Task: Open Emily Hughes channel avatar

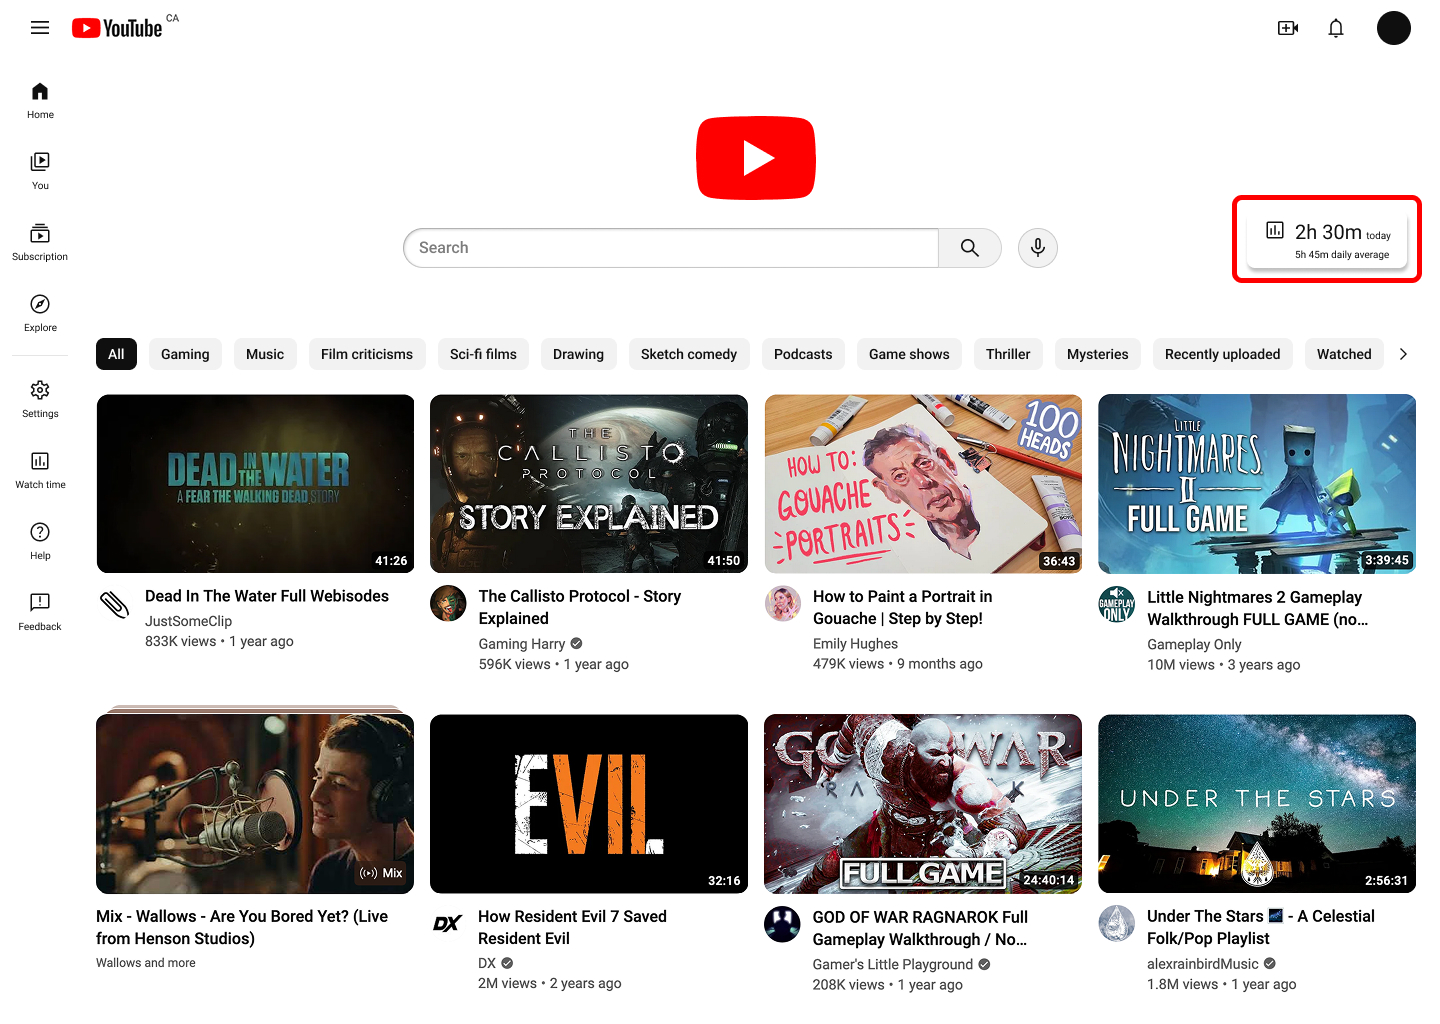Action: pos(783,604)
